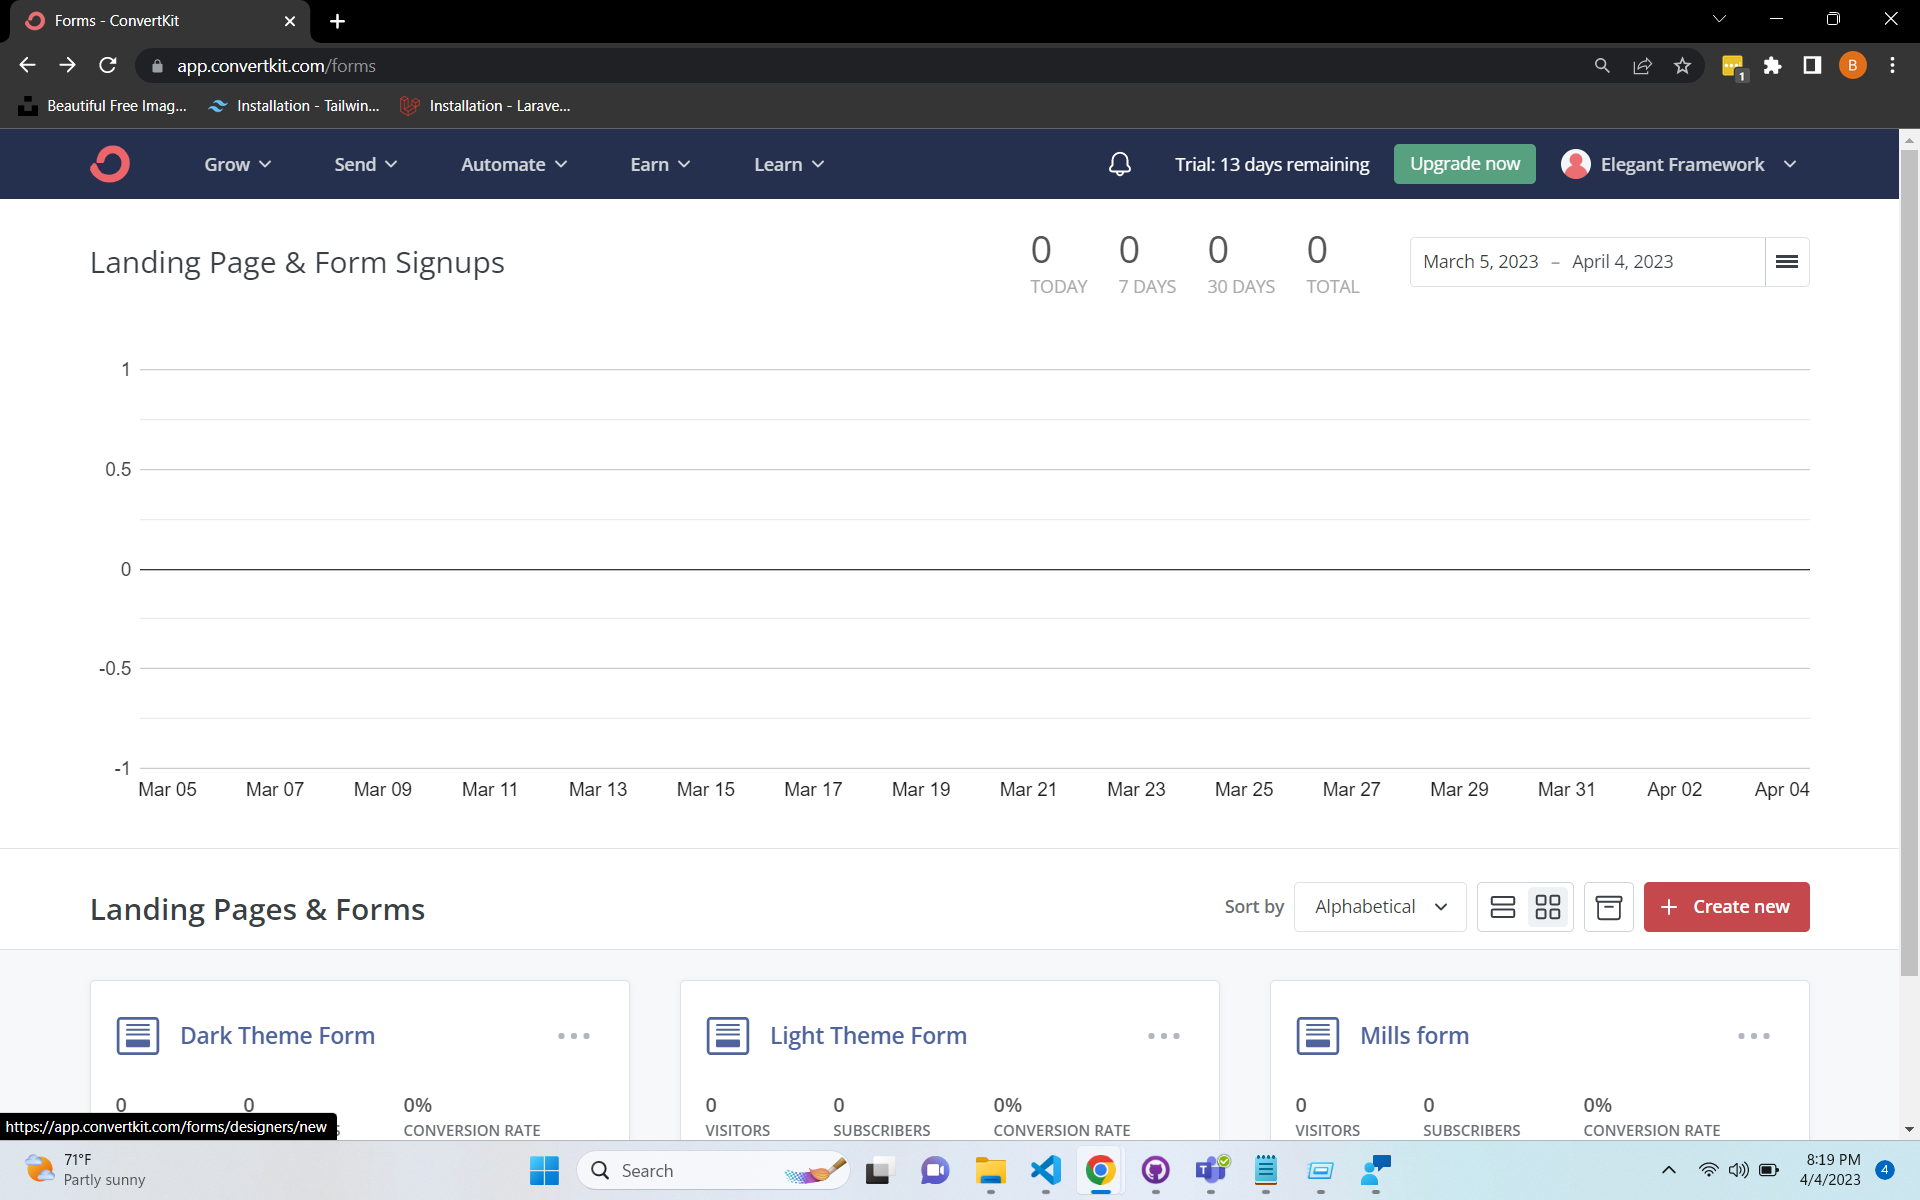Screen dimensions: 1920x1200
Task: Open the Light Theme Form link
Action: [867, 1035]
